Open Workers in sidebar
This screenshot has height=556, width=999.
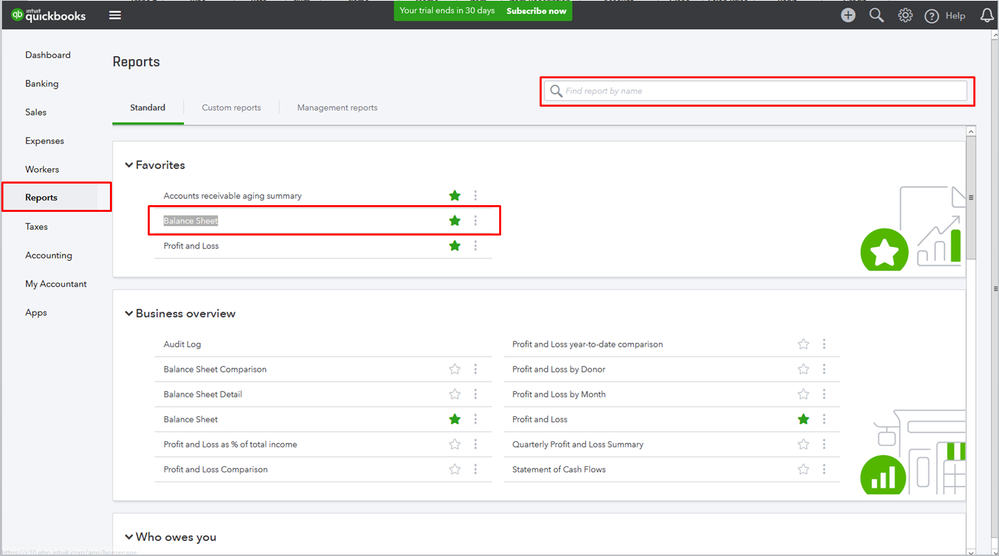pyautogui.click(x=42, y=169)
